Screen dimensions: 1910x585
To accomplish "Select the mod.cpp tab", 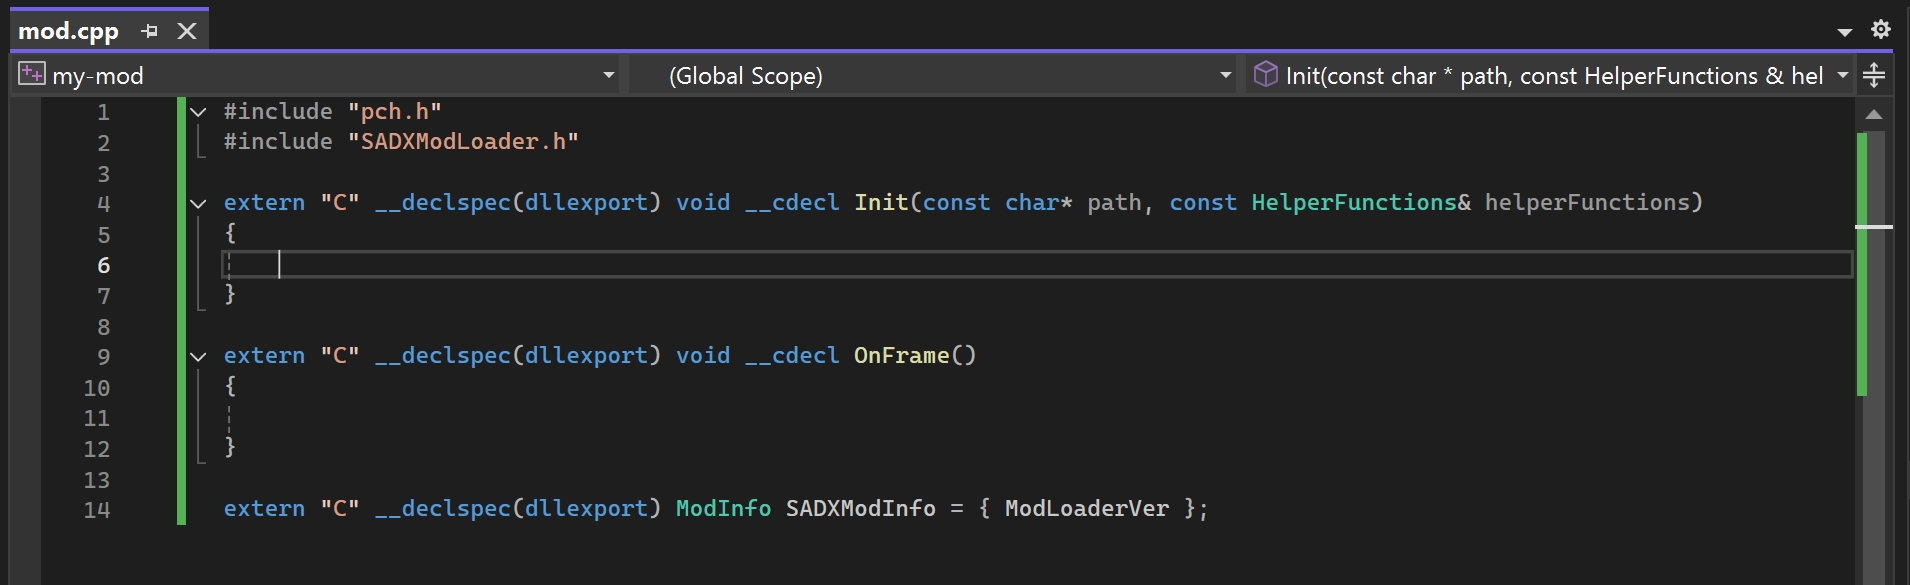I will tap(68, 31).
